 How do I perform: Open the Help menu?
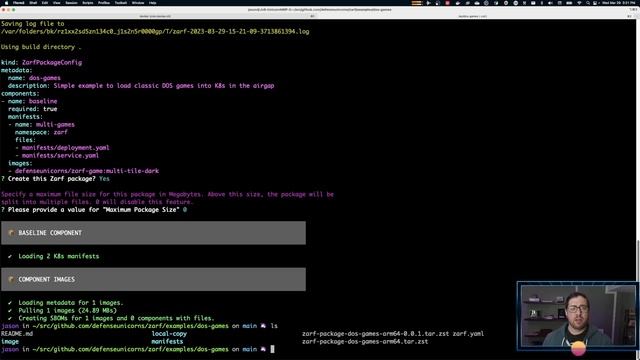coord(152,3)
